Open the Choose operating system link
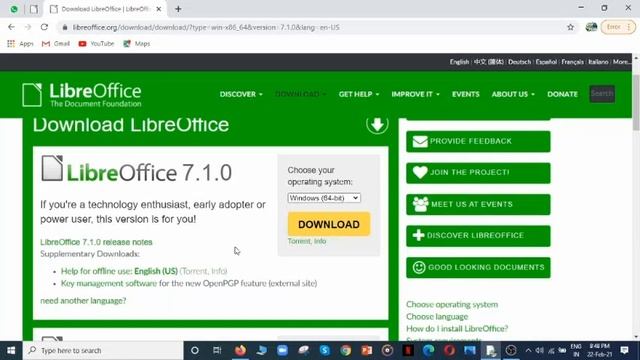The image size is (640, 360). click(x=452, y=304)
